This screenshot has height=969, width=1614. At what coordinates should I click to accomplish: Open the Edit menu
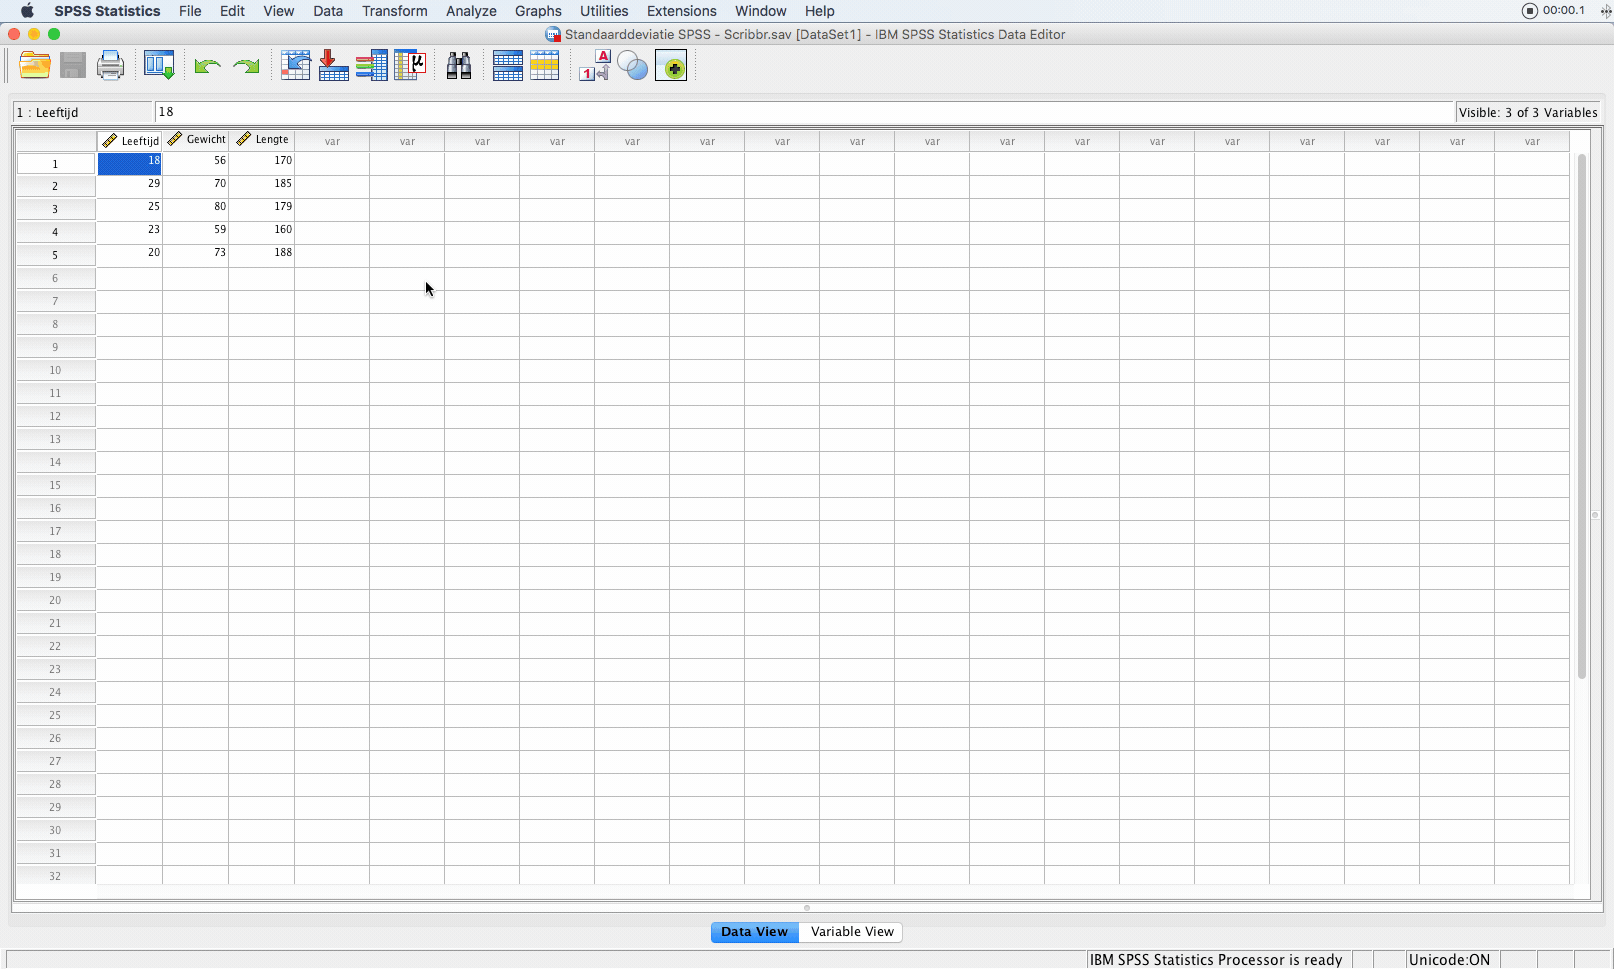click(x=232, y=11)
